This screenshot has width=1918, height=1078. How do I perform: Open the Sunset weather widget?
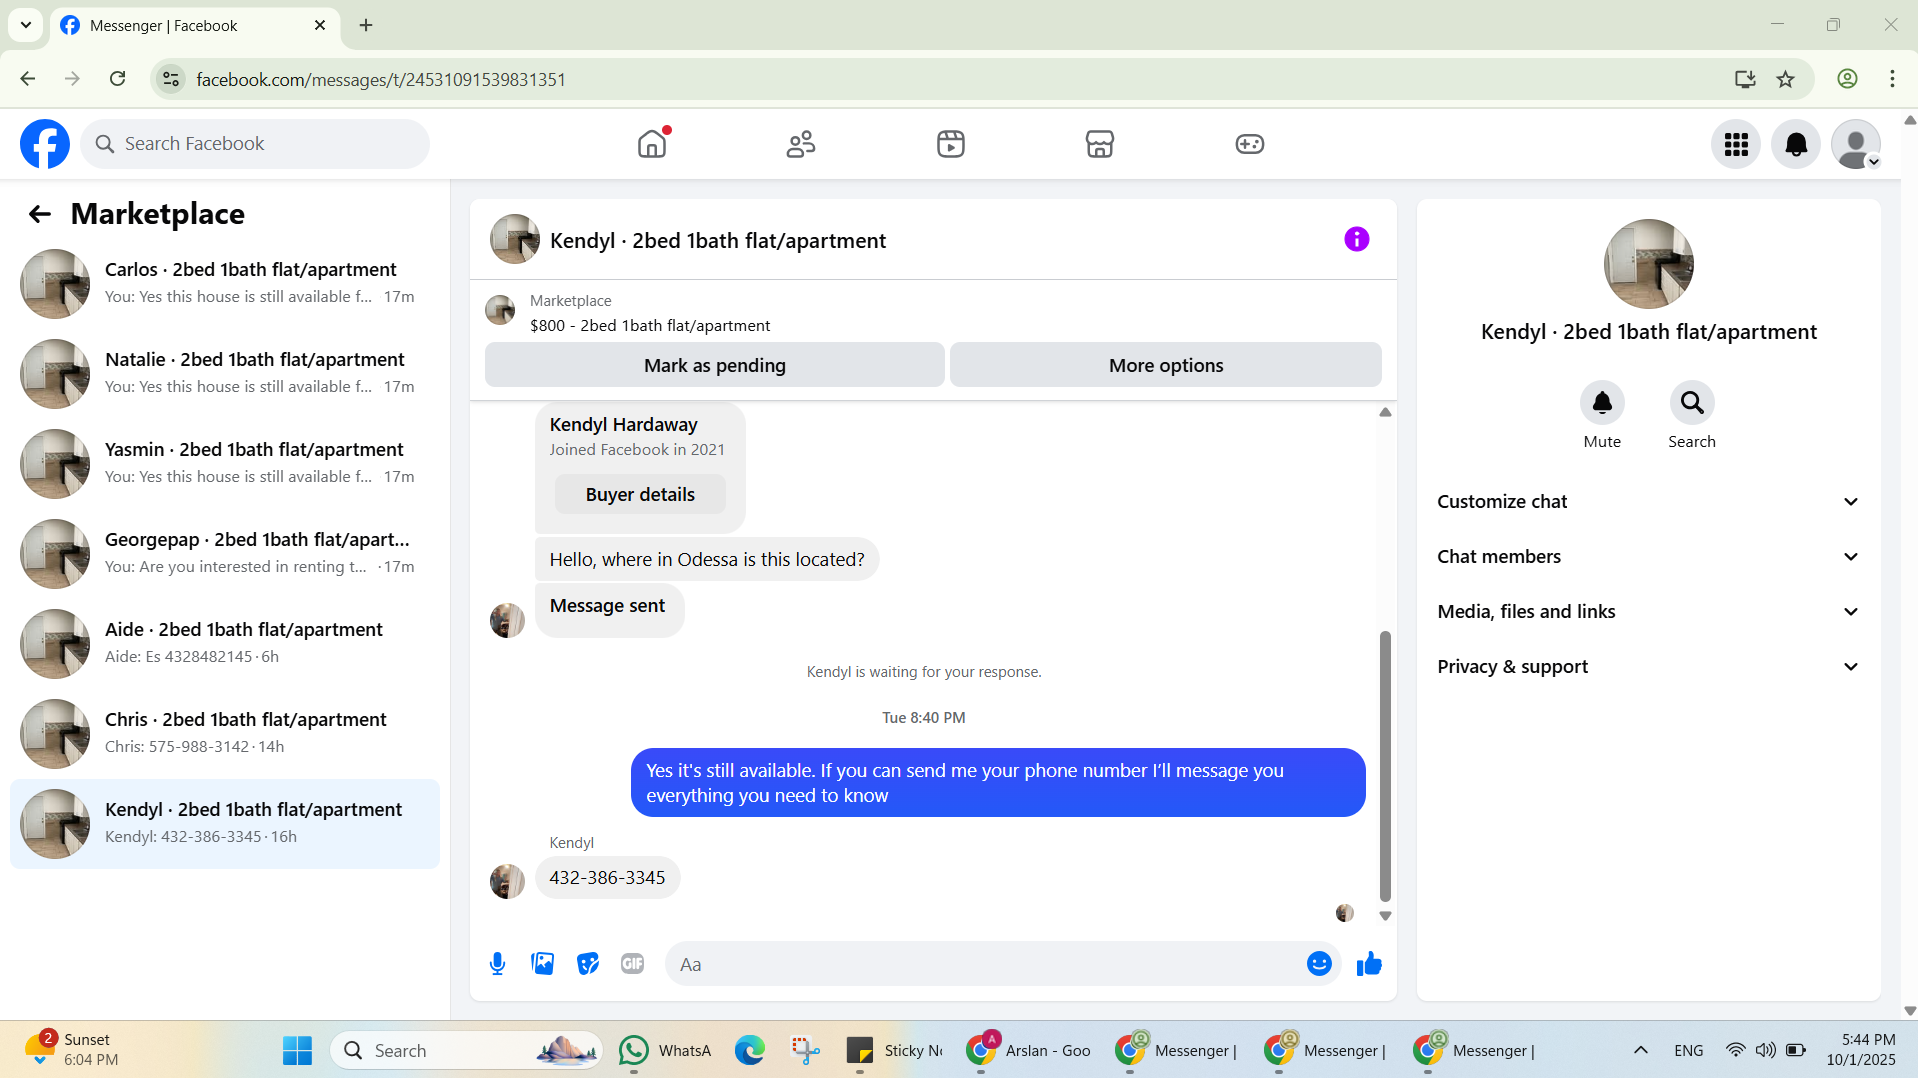70,1050
